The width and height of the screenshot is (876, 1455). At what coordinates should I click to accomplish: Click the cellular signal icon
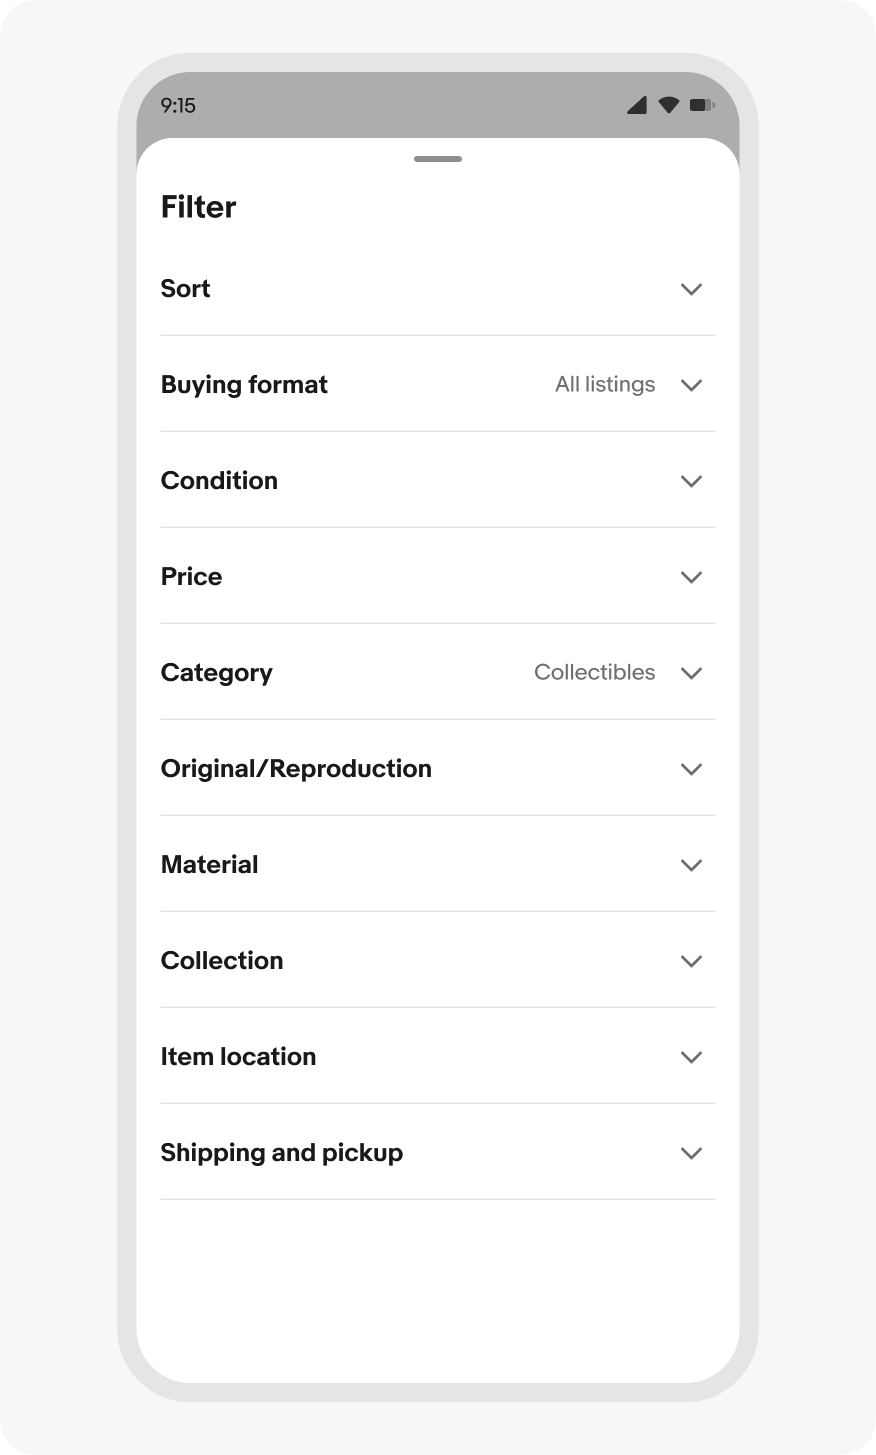pyautogui.click(x=636, y=104)
